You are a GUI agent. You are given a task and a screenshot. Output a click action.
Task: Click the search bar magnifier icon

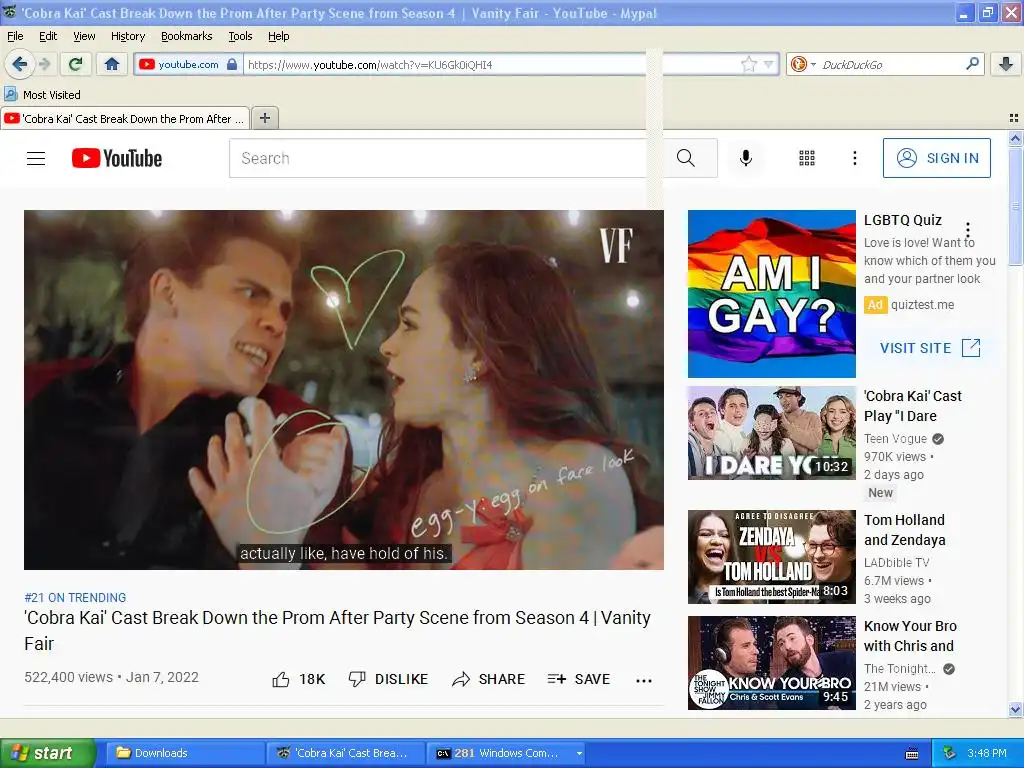click(972, 64)
